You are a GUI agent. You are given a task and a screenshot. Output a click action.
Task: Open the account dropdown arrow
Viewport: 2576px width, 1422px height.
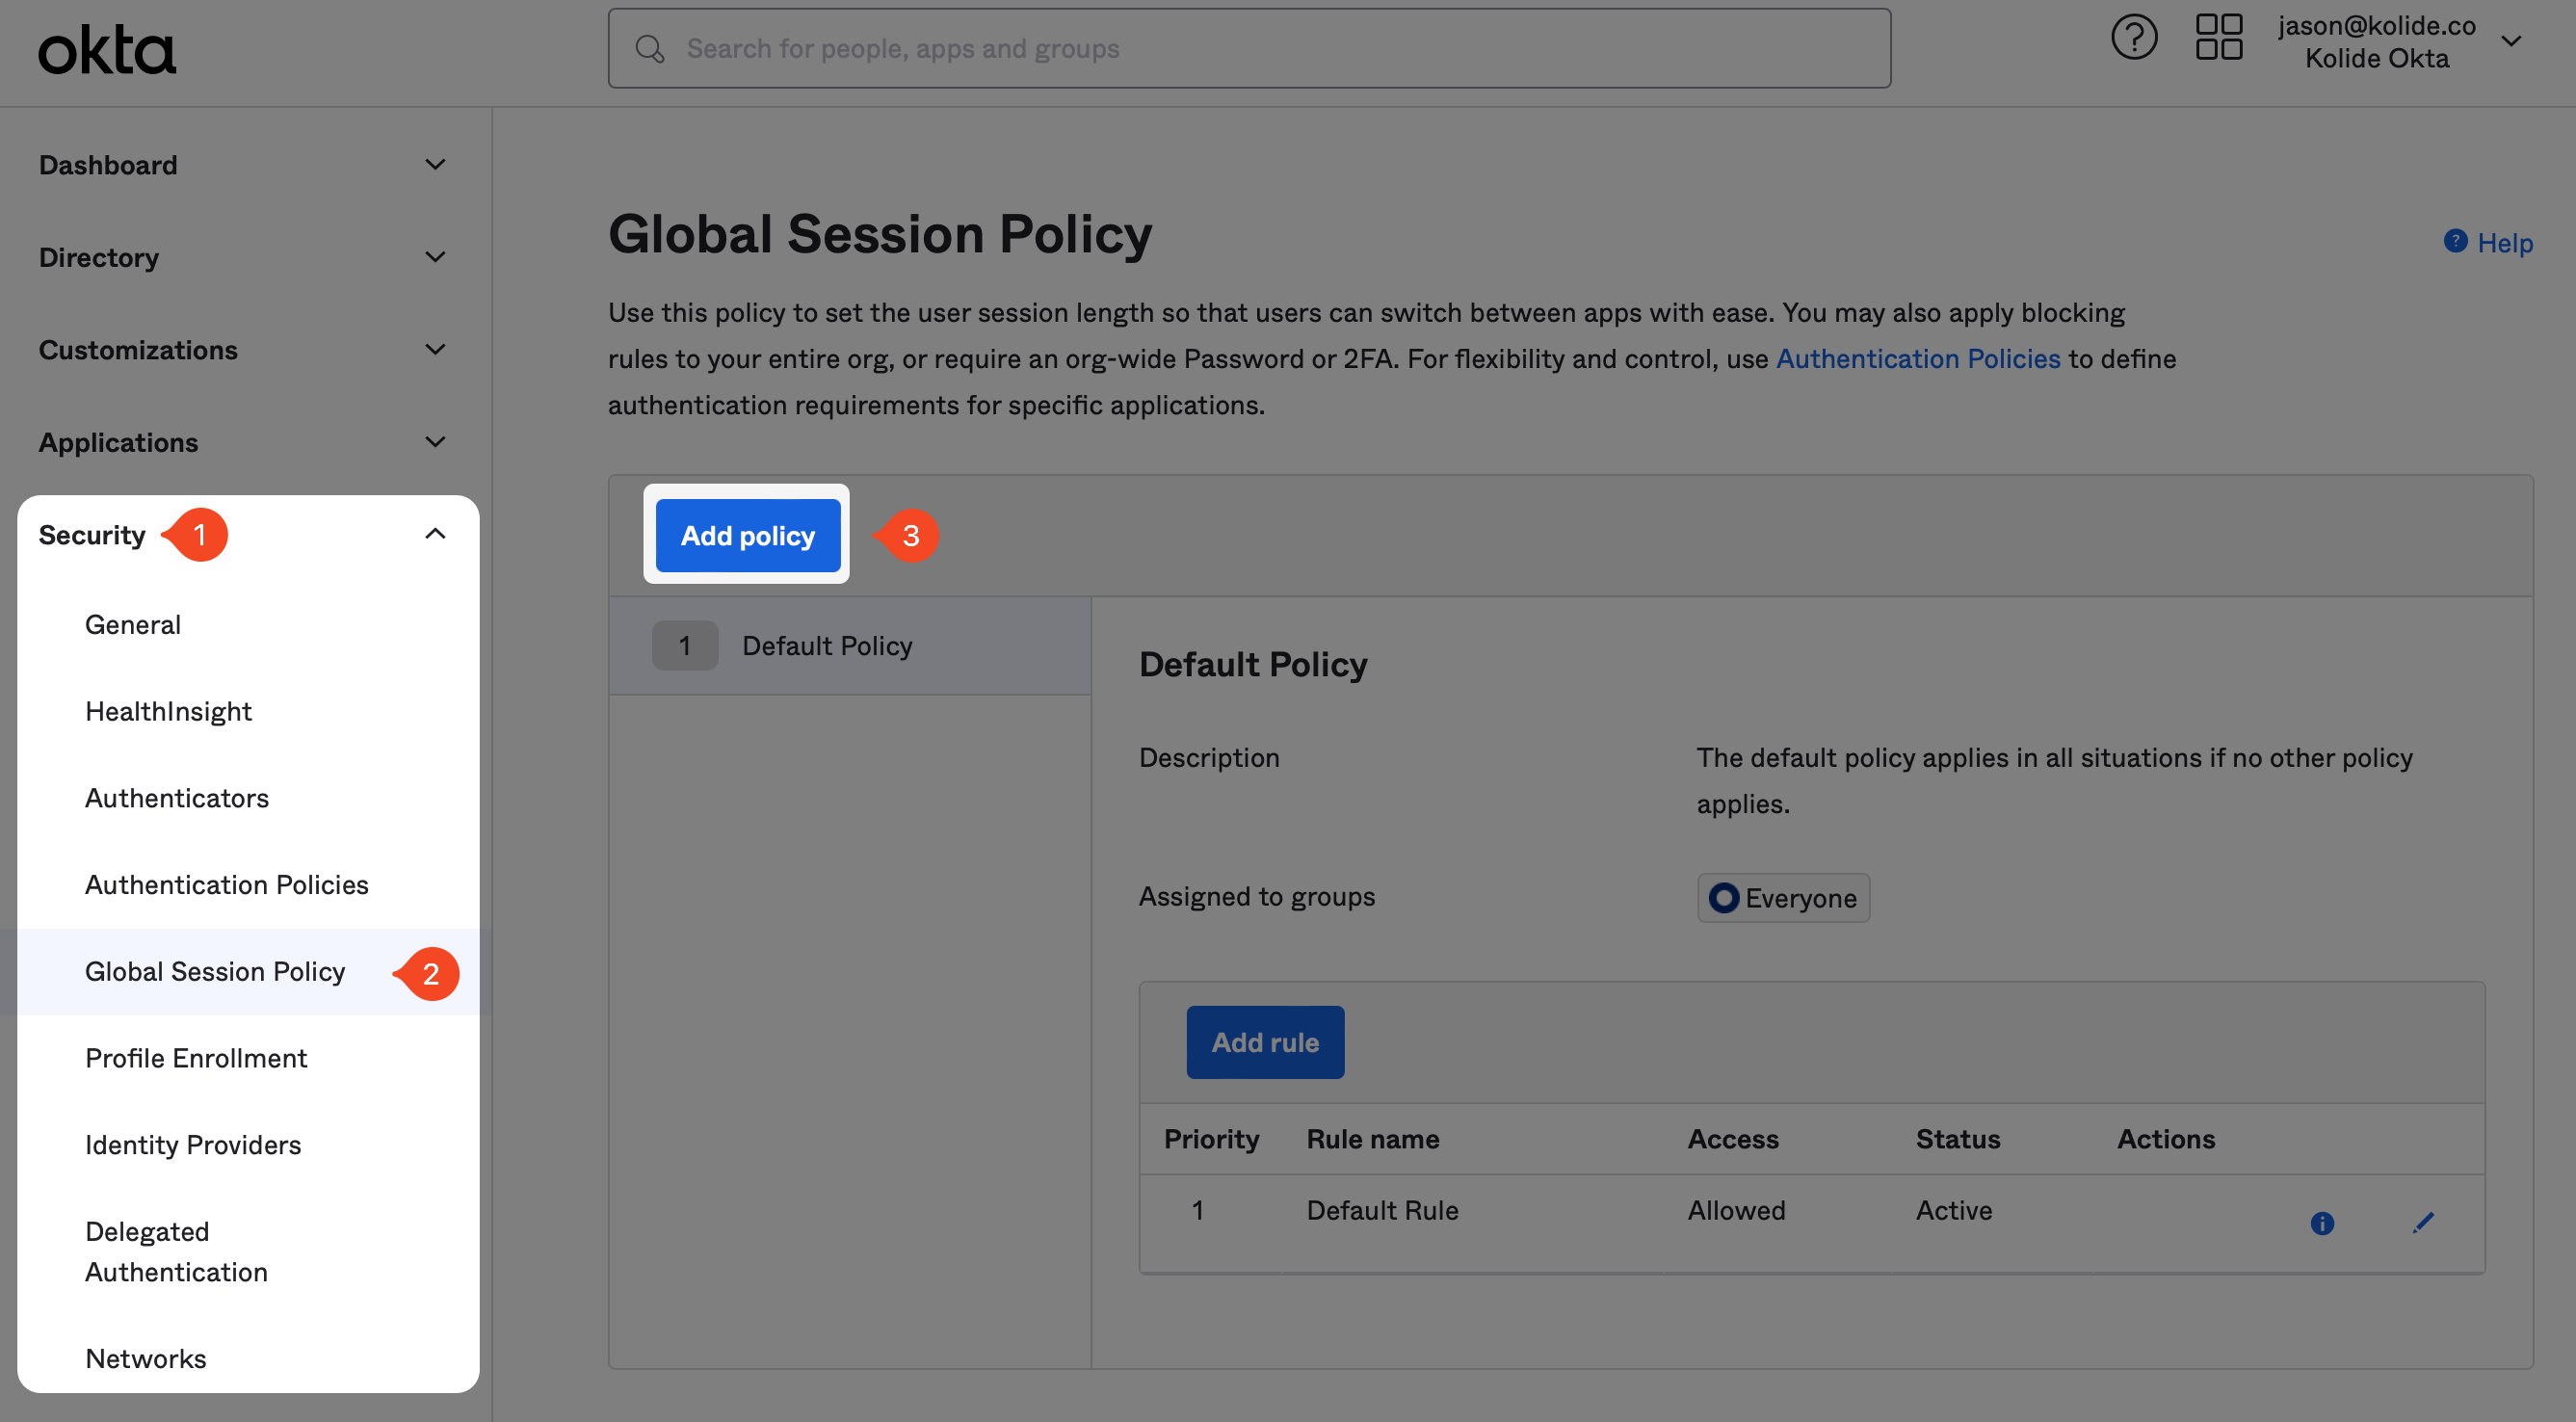click(2511, 42)
